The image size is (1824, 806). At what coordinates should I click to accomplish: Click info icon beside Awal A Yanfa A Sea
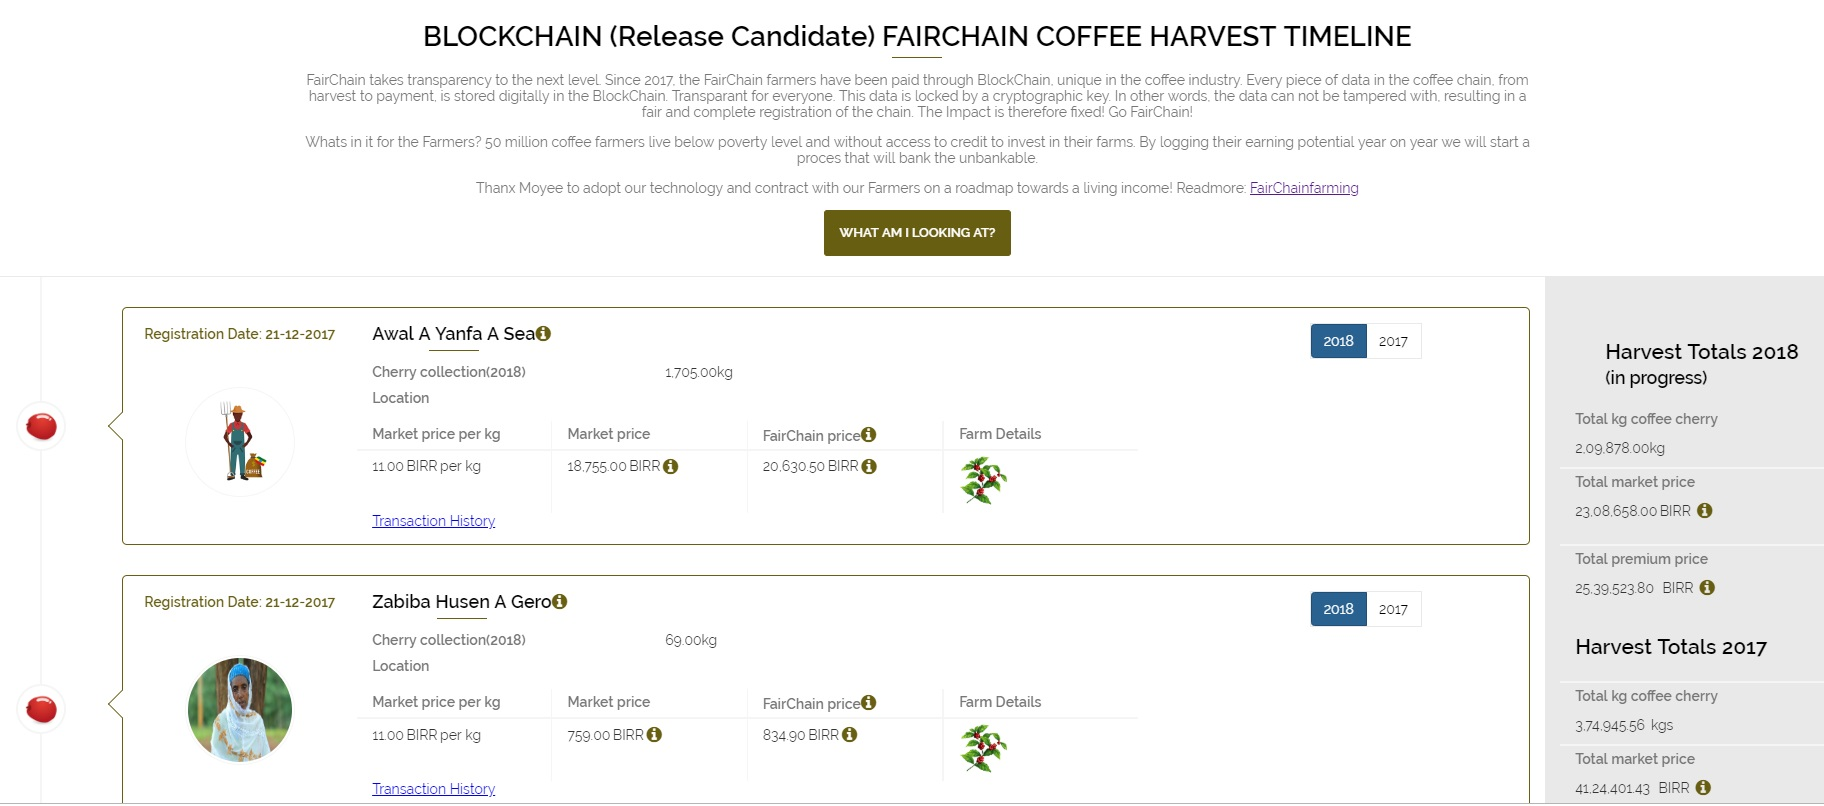543,334
